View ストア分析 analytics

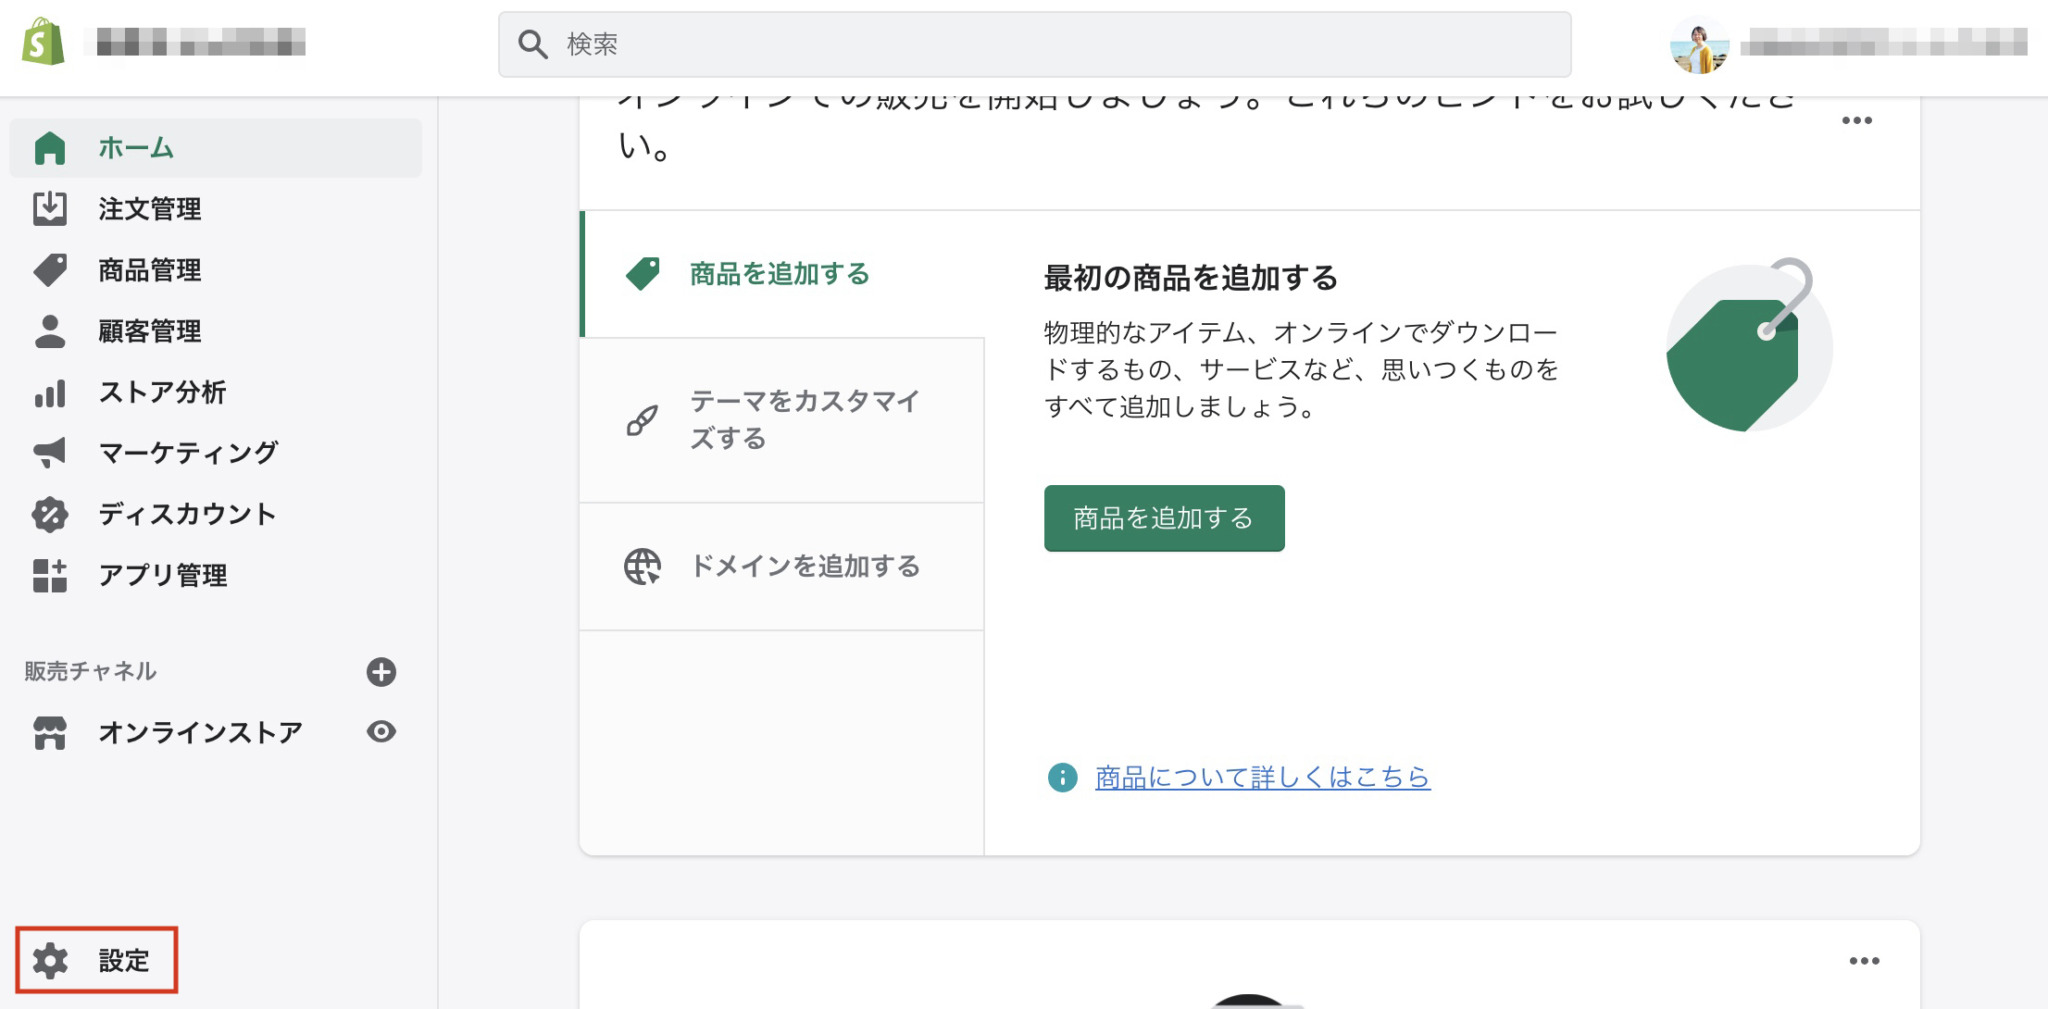pyautogui.click(x=160, y=393)
